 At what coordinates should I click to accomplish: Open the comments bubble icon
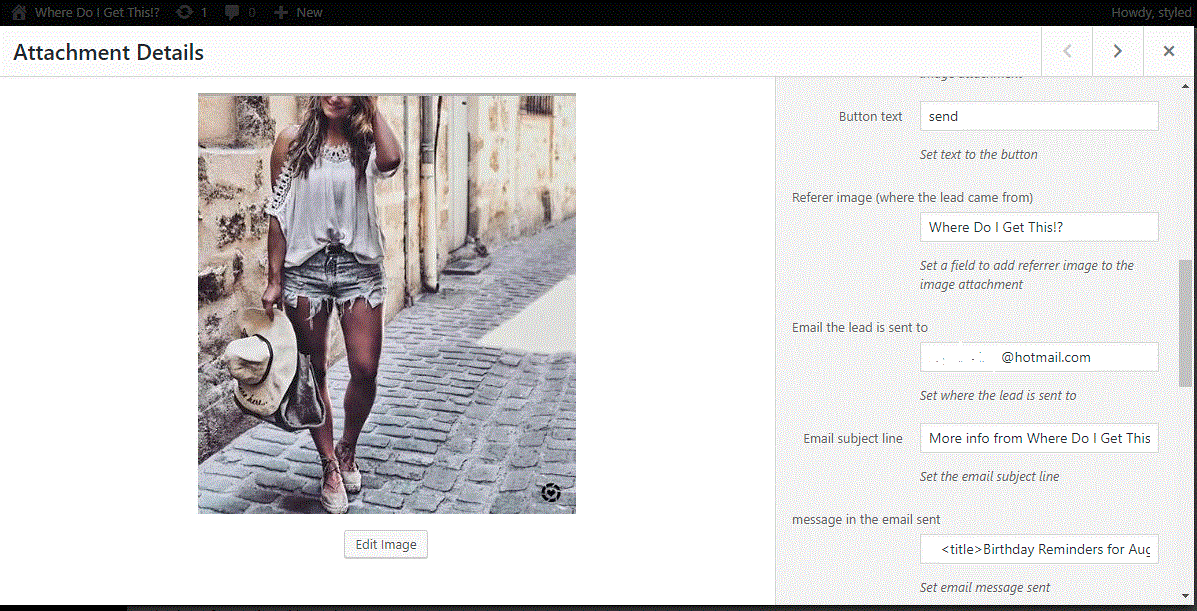click(x=233, y=12)
